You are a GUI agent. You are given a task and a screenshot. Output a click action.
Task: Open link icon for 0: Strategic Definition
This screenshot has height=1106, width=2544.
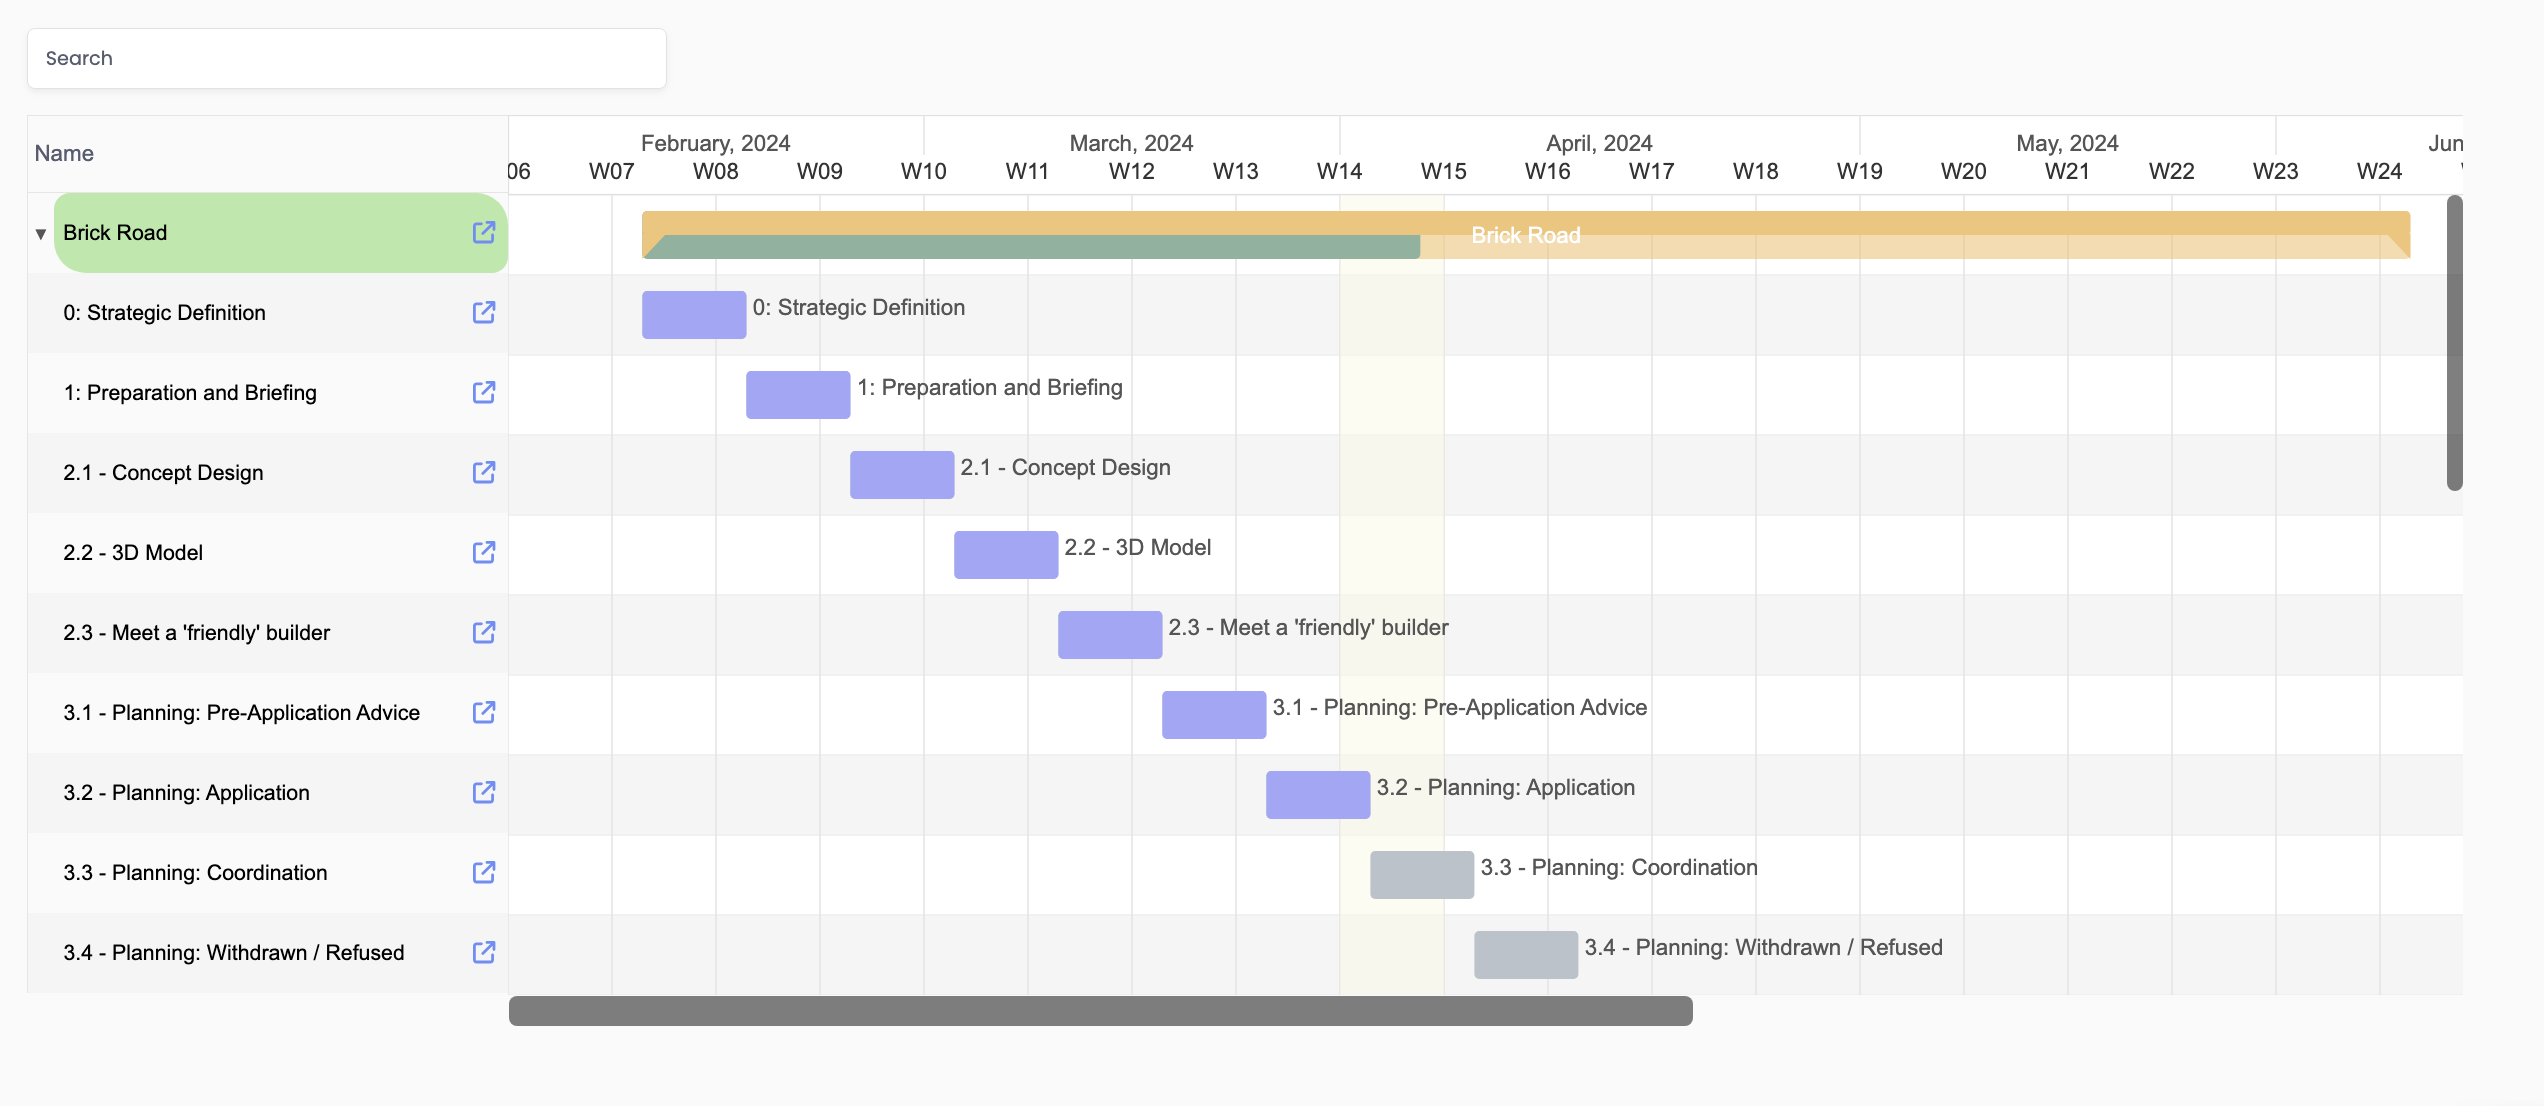(484, 312)
